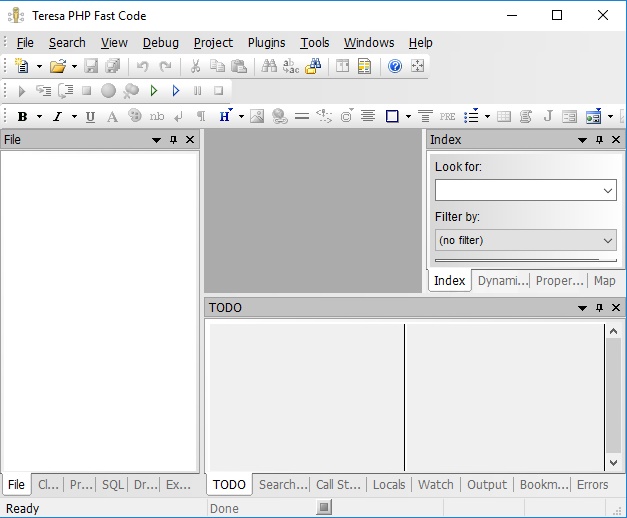The height and width of the screenshot is (518, 627).
Task: Open the Debug menu
Action: click(161, 42)
